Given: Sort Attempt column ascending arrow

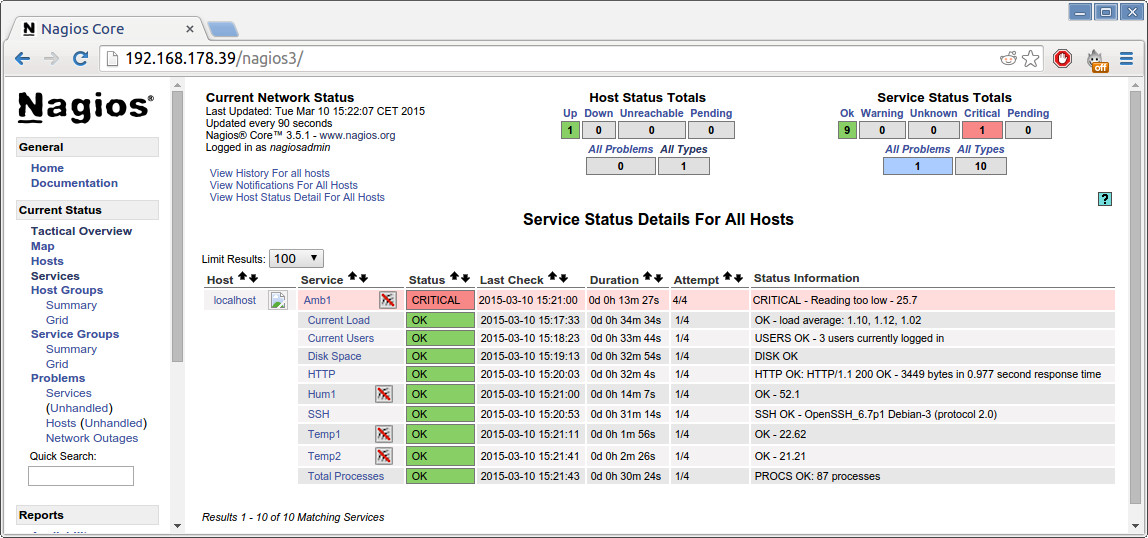Looking at the screenshot, I should click(x=728, y=277).
